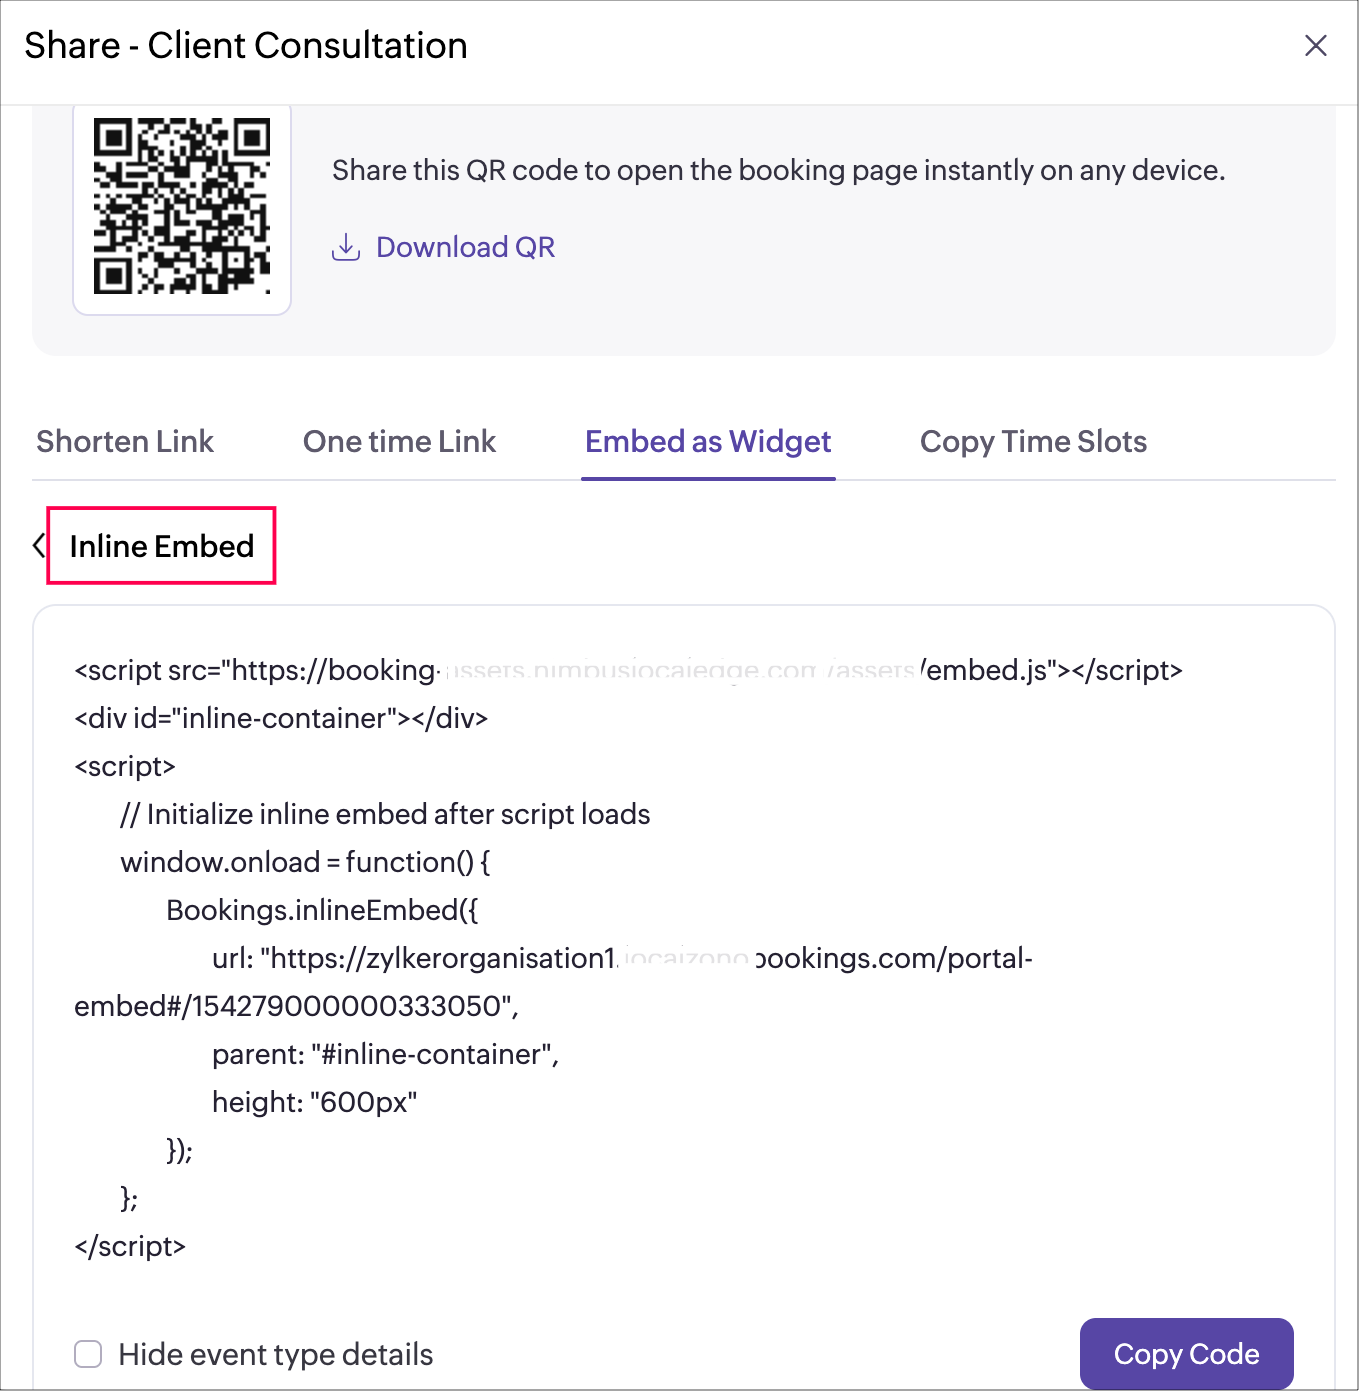
Task: Click the script src embed.js code line
Action: point(628,670)
